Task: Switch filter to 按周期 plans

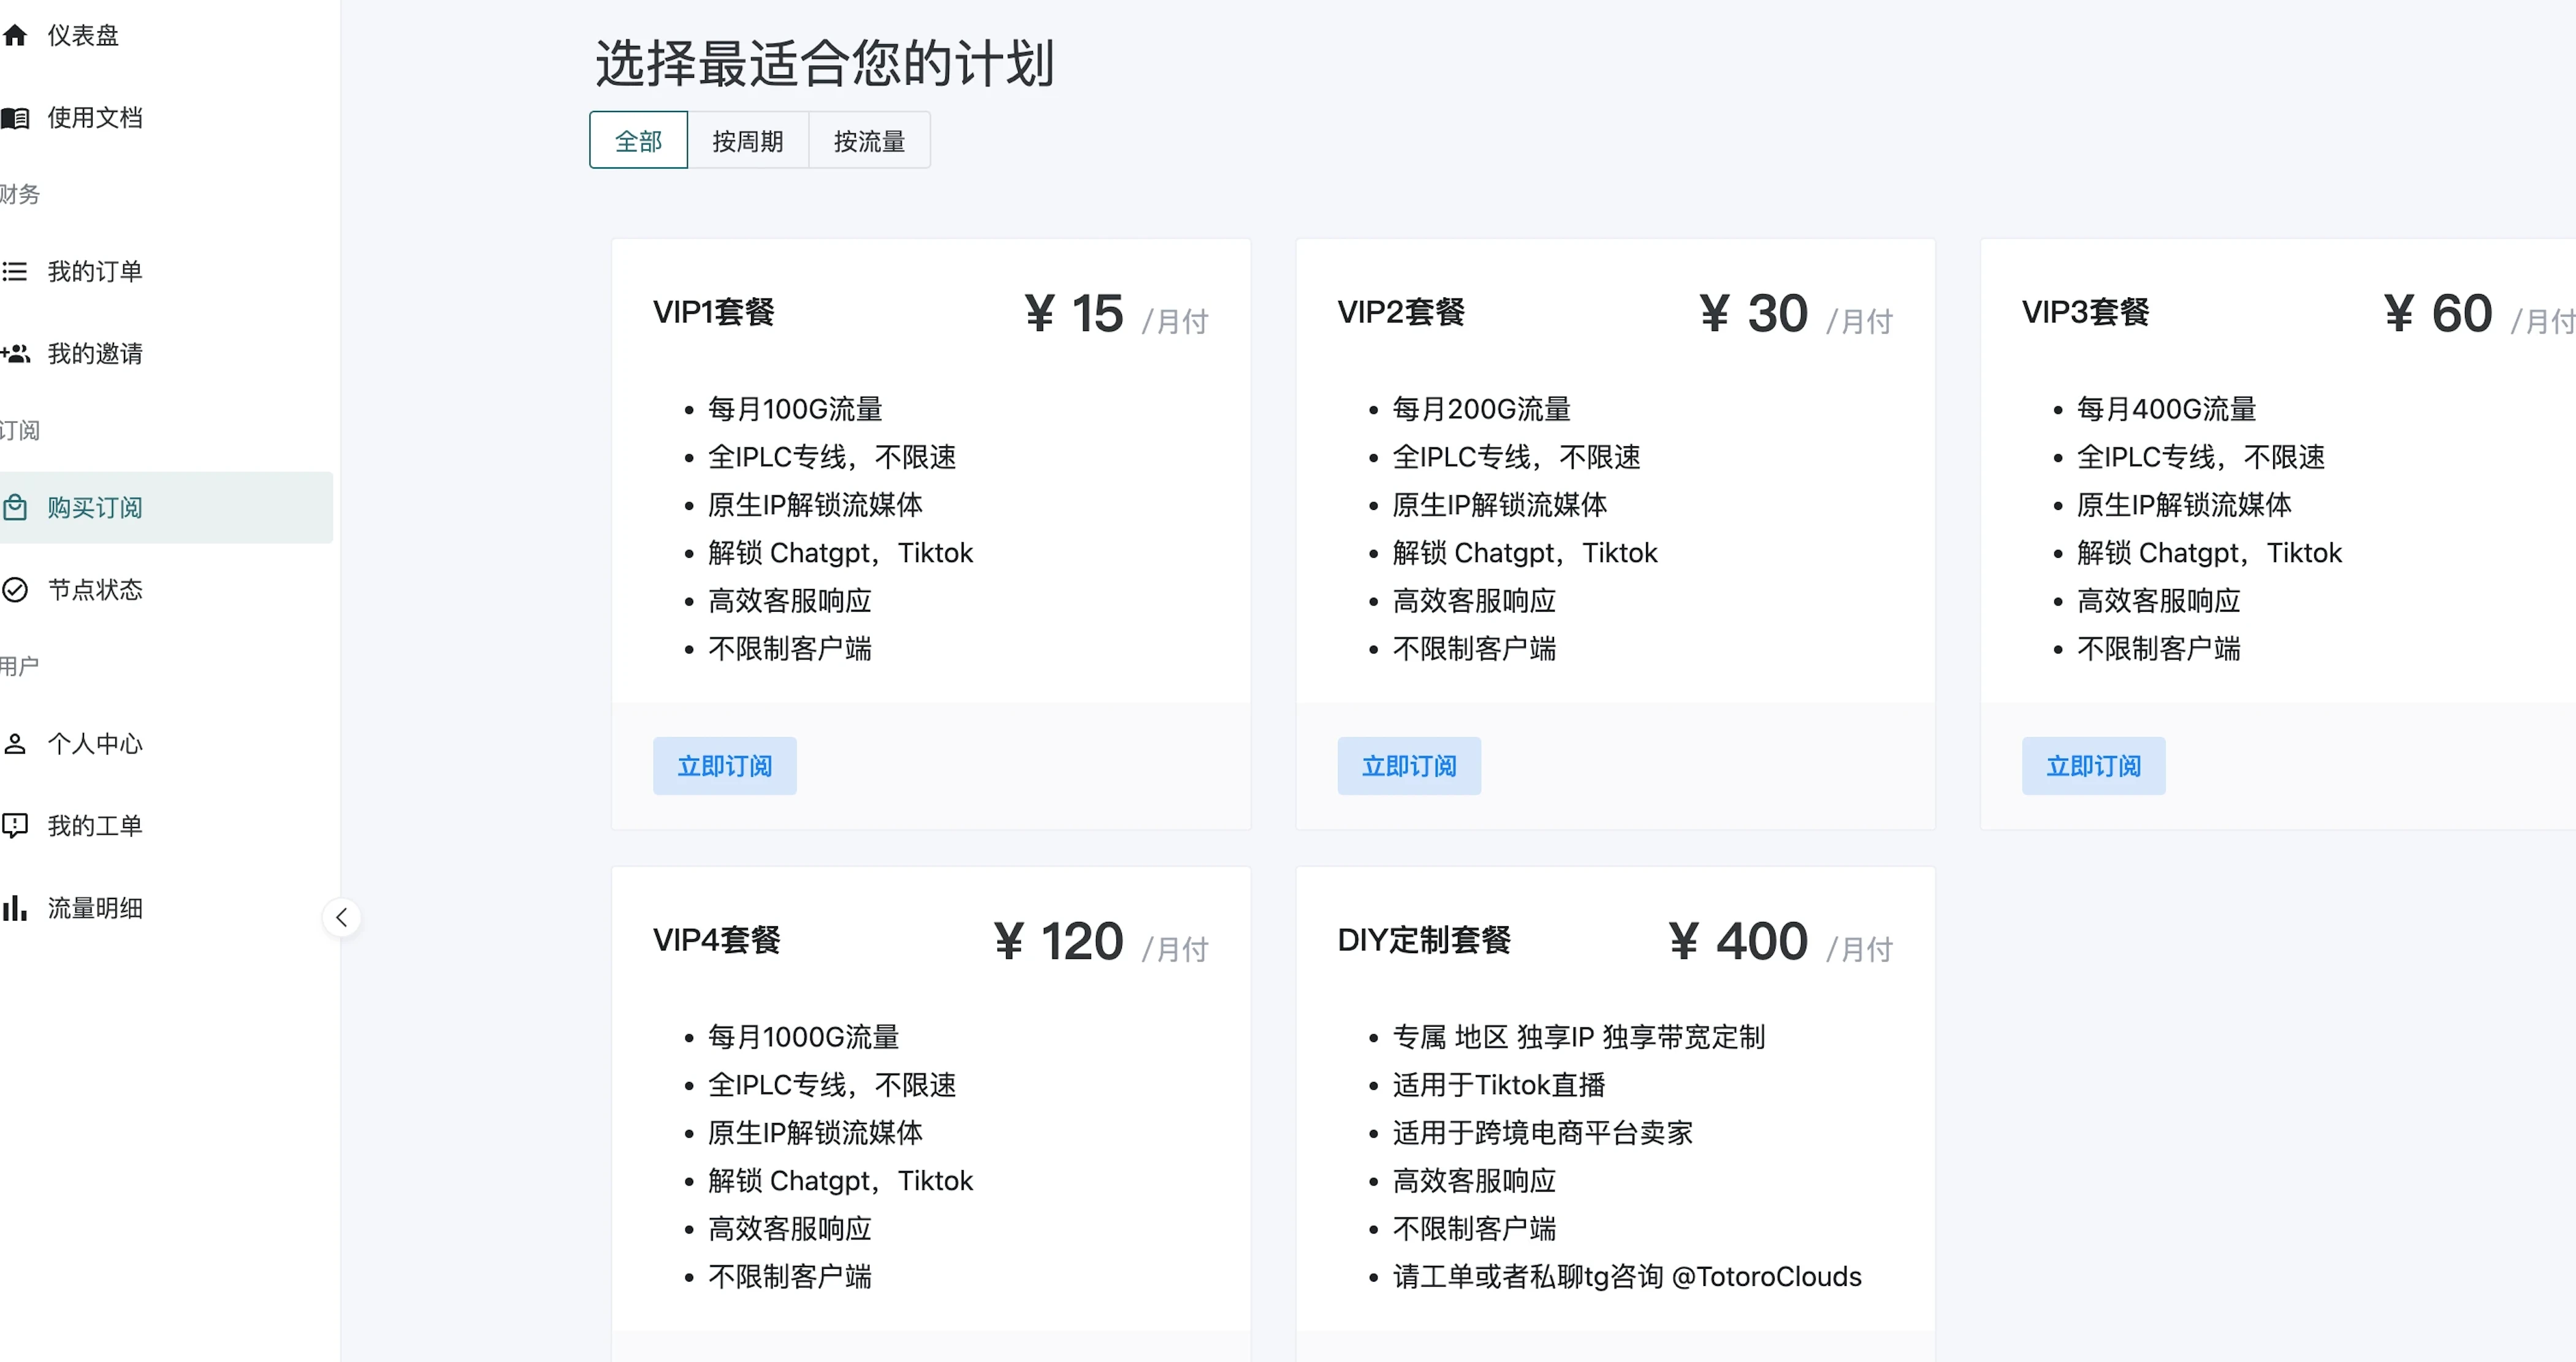Action: point(747,141)
